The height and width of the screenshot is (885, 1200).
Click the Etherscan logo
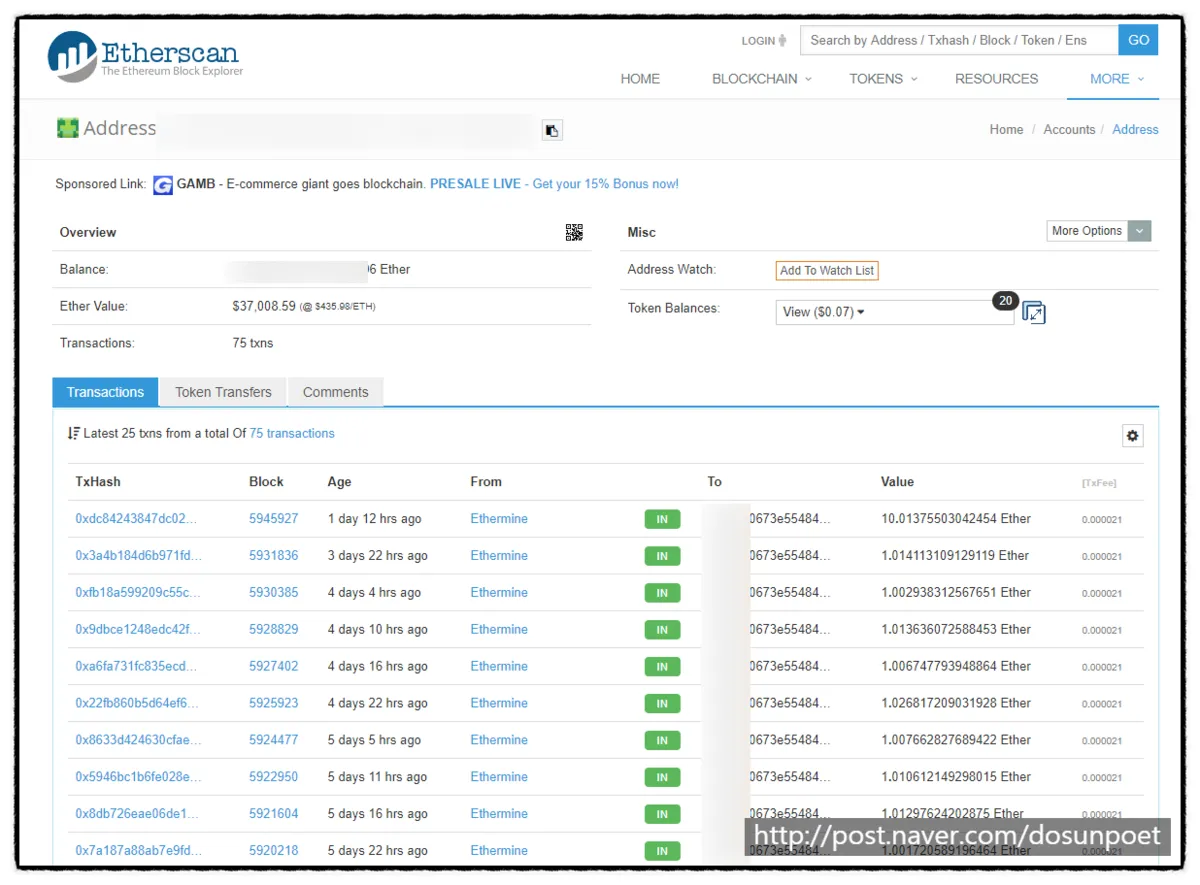click(145, 56)
